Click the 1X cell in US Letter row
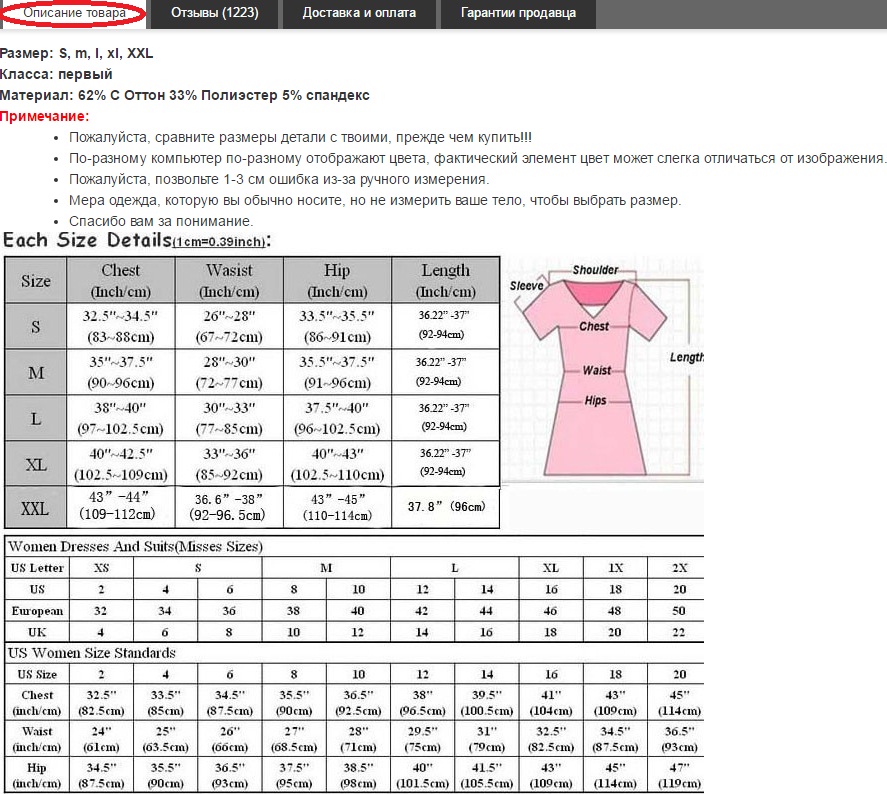The width and height of the screenshot is (887, 794). click(615, 568)
